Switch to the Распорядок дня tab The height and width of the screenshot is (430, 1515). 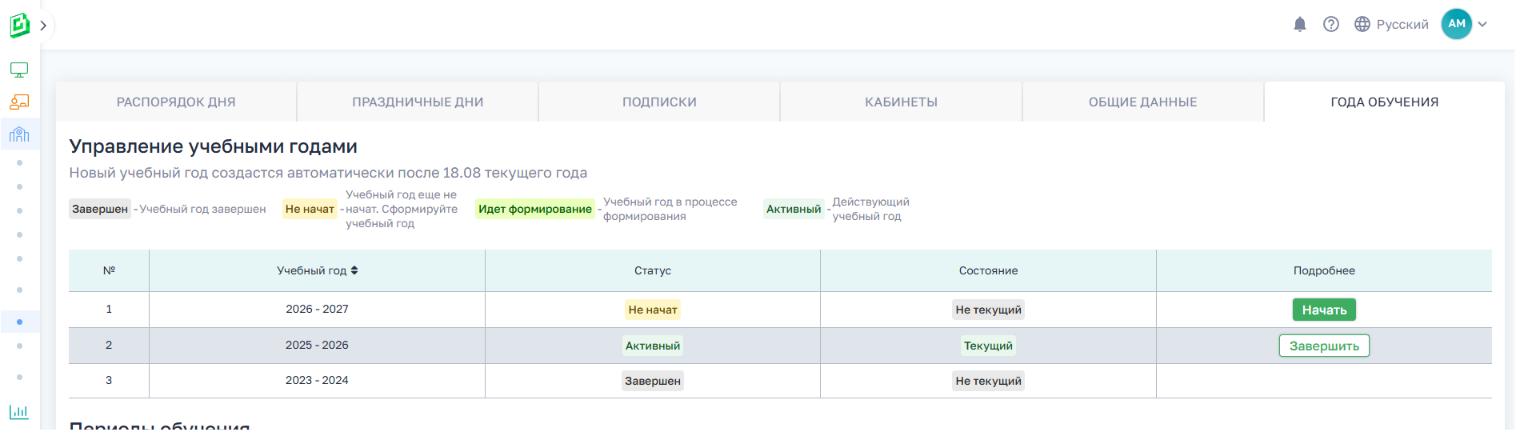pyautogui.click(x=176, y=102)
